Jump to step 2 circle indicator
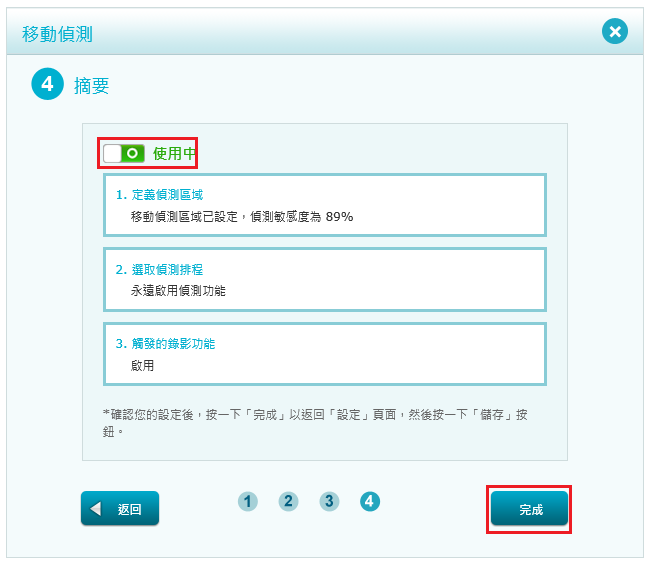 [288, 501]
